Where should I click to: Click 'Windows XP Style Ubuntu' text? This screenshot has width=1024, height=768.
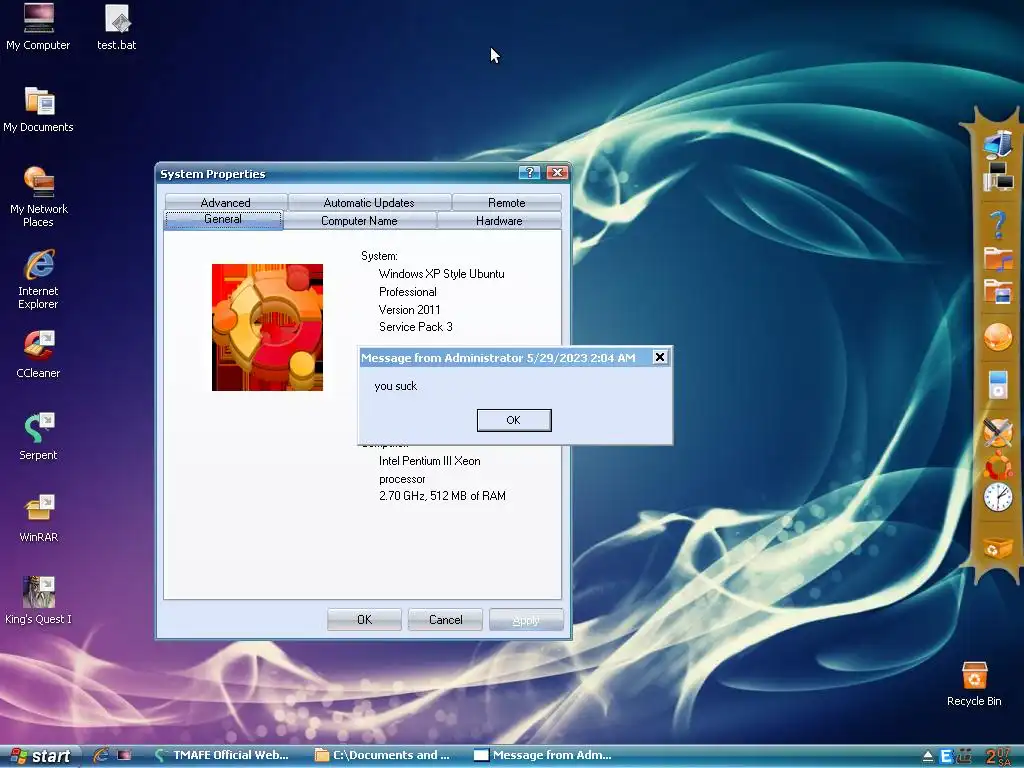[441, 274]
